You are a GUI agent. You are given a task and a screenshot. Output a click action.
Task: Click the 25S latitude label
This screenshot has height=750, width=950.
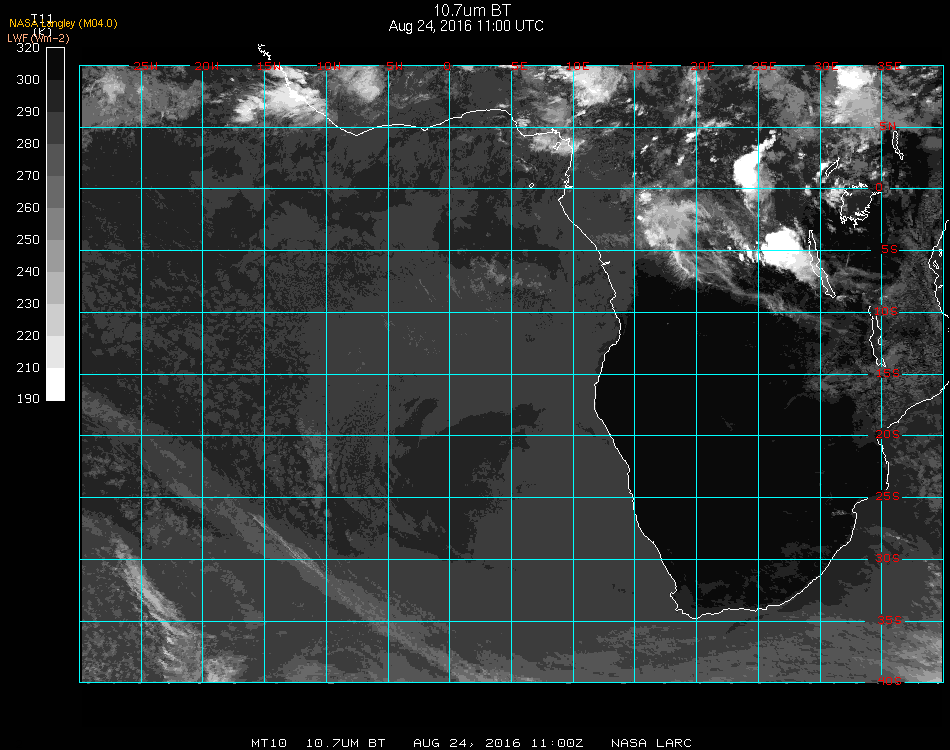888,496
